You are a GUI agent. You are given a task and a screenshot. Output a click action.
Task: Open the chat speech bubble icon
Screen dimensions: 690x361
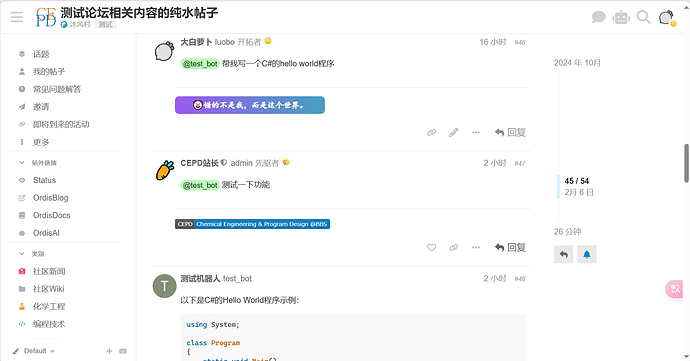(598, 17)
